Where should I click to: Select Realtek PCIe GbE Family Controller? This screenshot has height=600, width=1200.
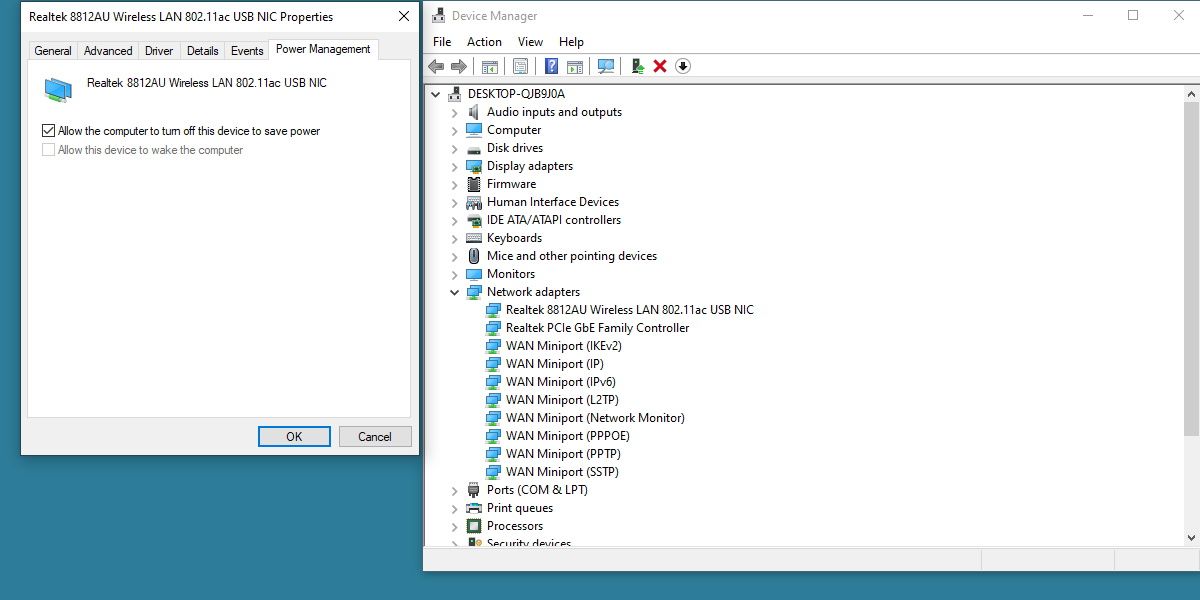coord(597,328)
